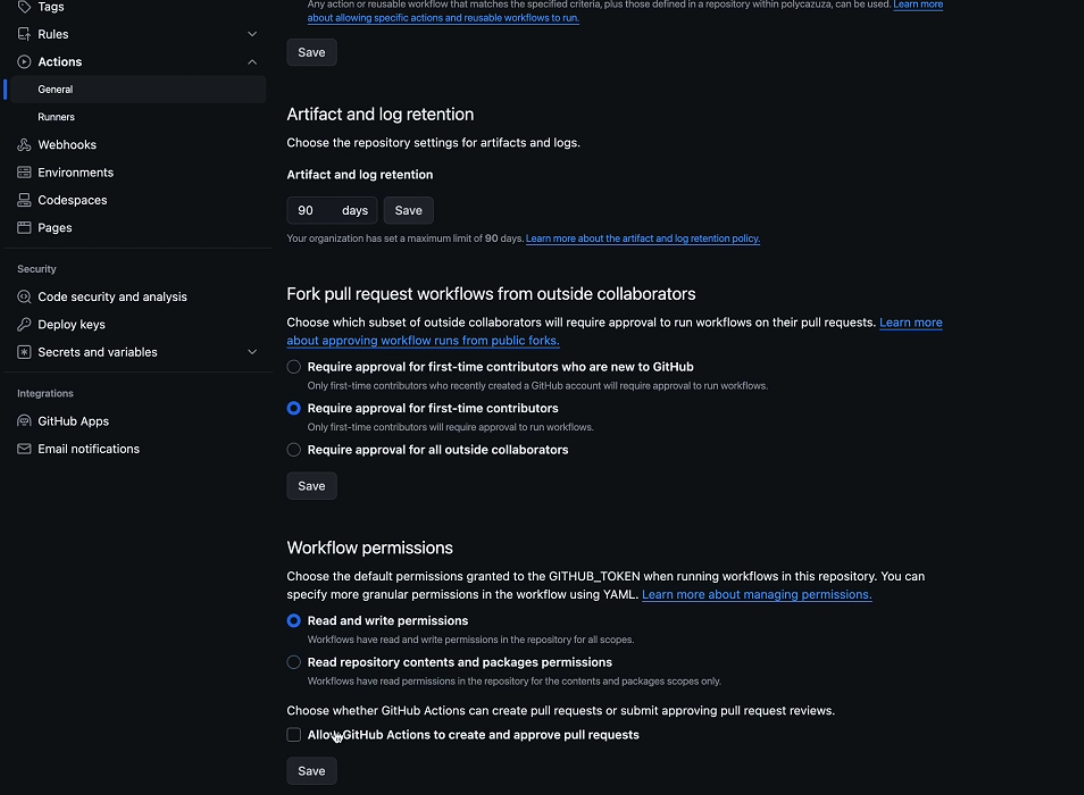Enable Allow GitHub Actions to create pull requests
Image resolution: width=1084 pixels, height=795 pixels.
coord(294,735)
